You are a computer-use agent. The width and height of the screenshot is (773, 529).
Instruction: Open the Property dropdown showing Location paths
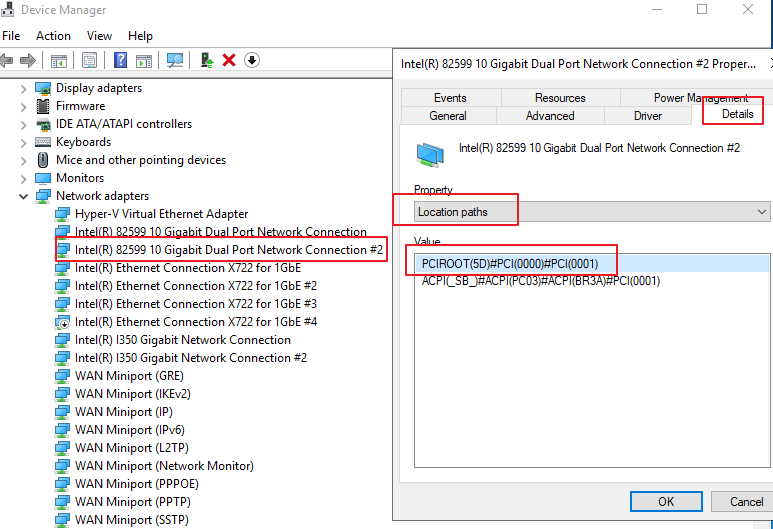click(592, 212)
